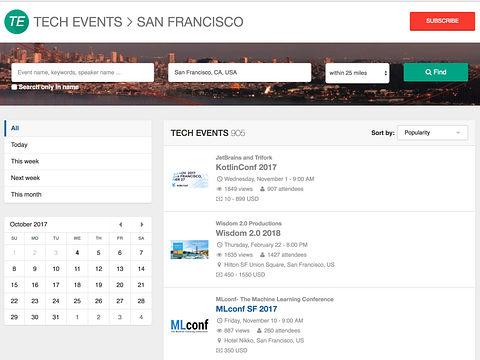The image size is (480, 360).
Task: Select October 13 in the calendar
Action: click(120, 269)
